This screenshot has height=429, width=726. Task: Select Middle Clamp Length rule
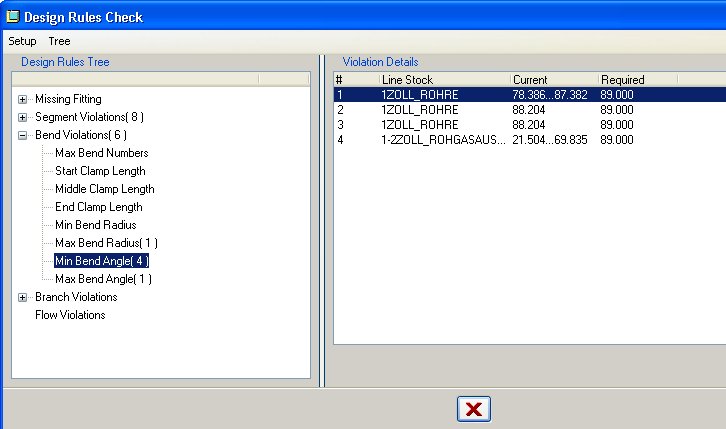(x=105, y=189)
